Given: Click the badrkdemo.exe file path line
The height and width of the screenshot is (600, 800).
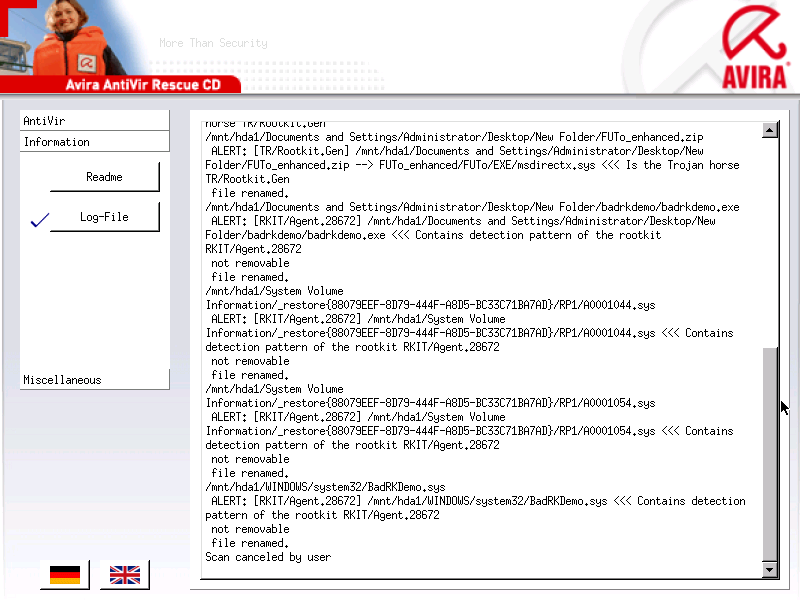Looking at the screenshot, I should [x=472, y=207].
